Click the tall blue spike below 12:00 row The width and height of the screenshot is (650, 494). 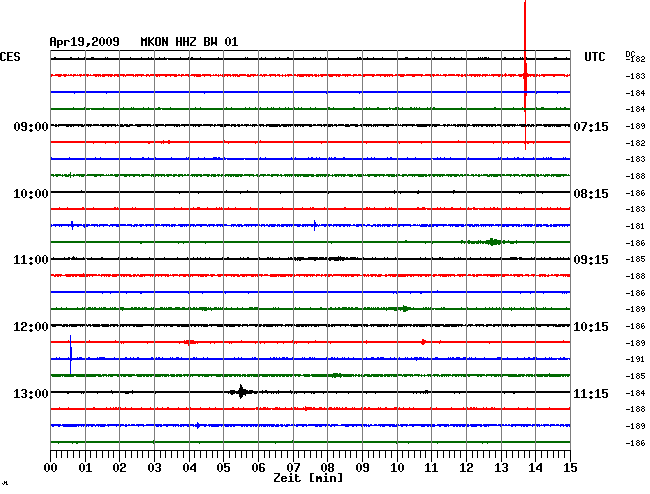(x=71, y=355)
